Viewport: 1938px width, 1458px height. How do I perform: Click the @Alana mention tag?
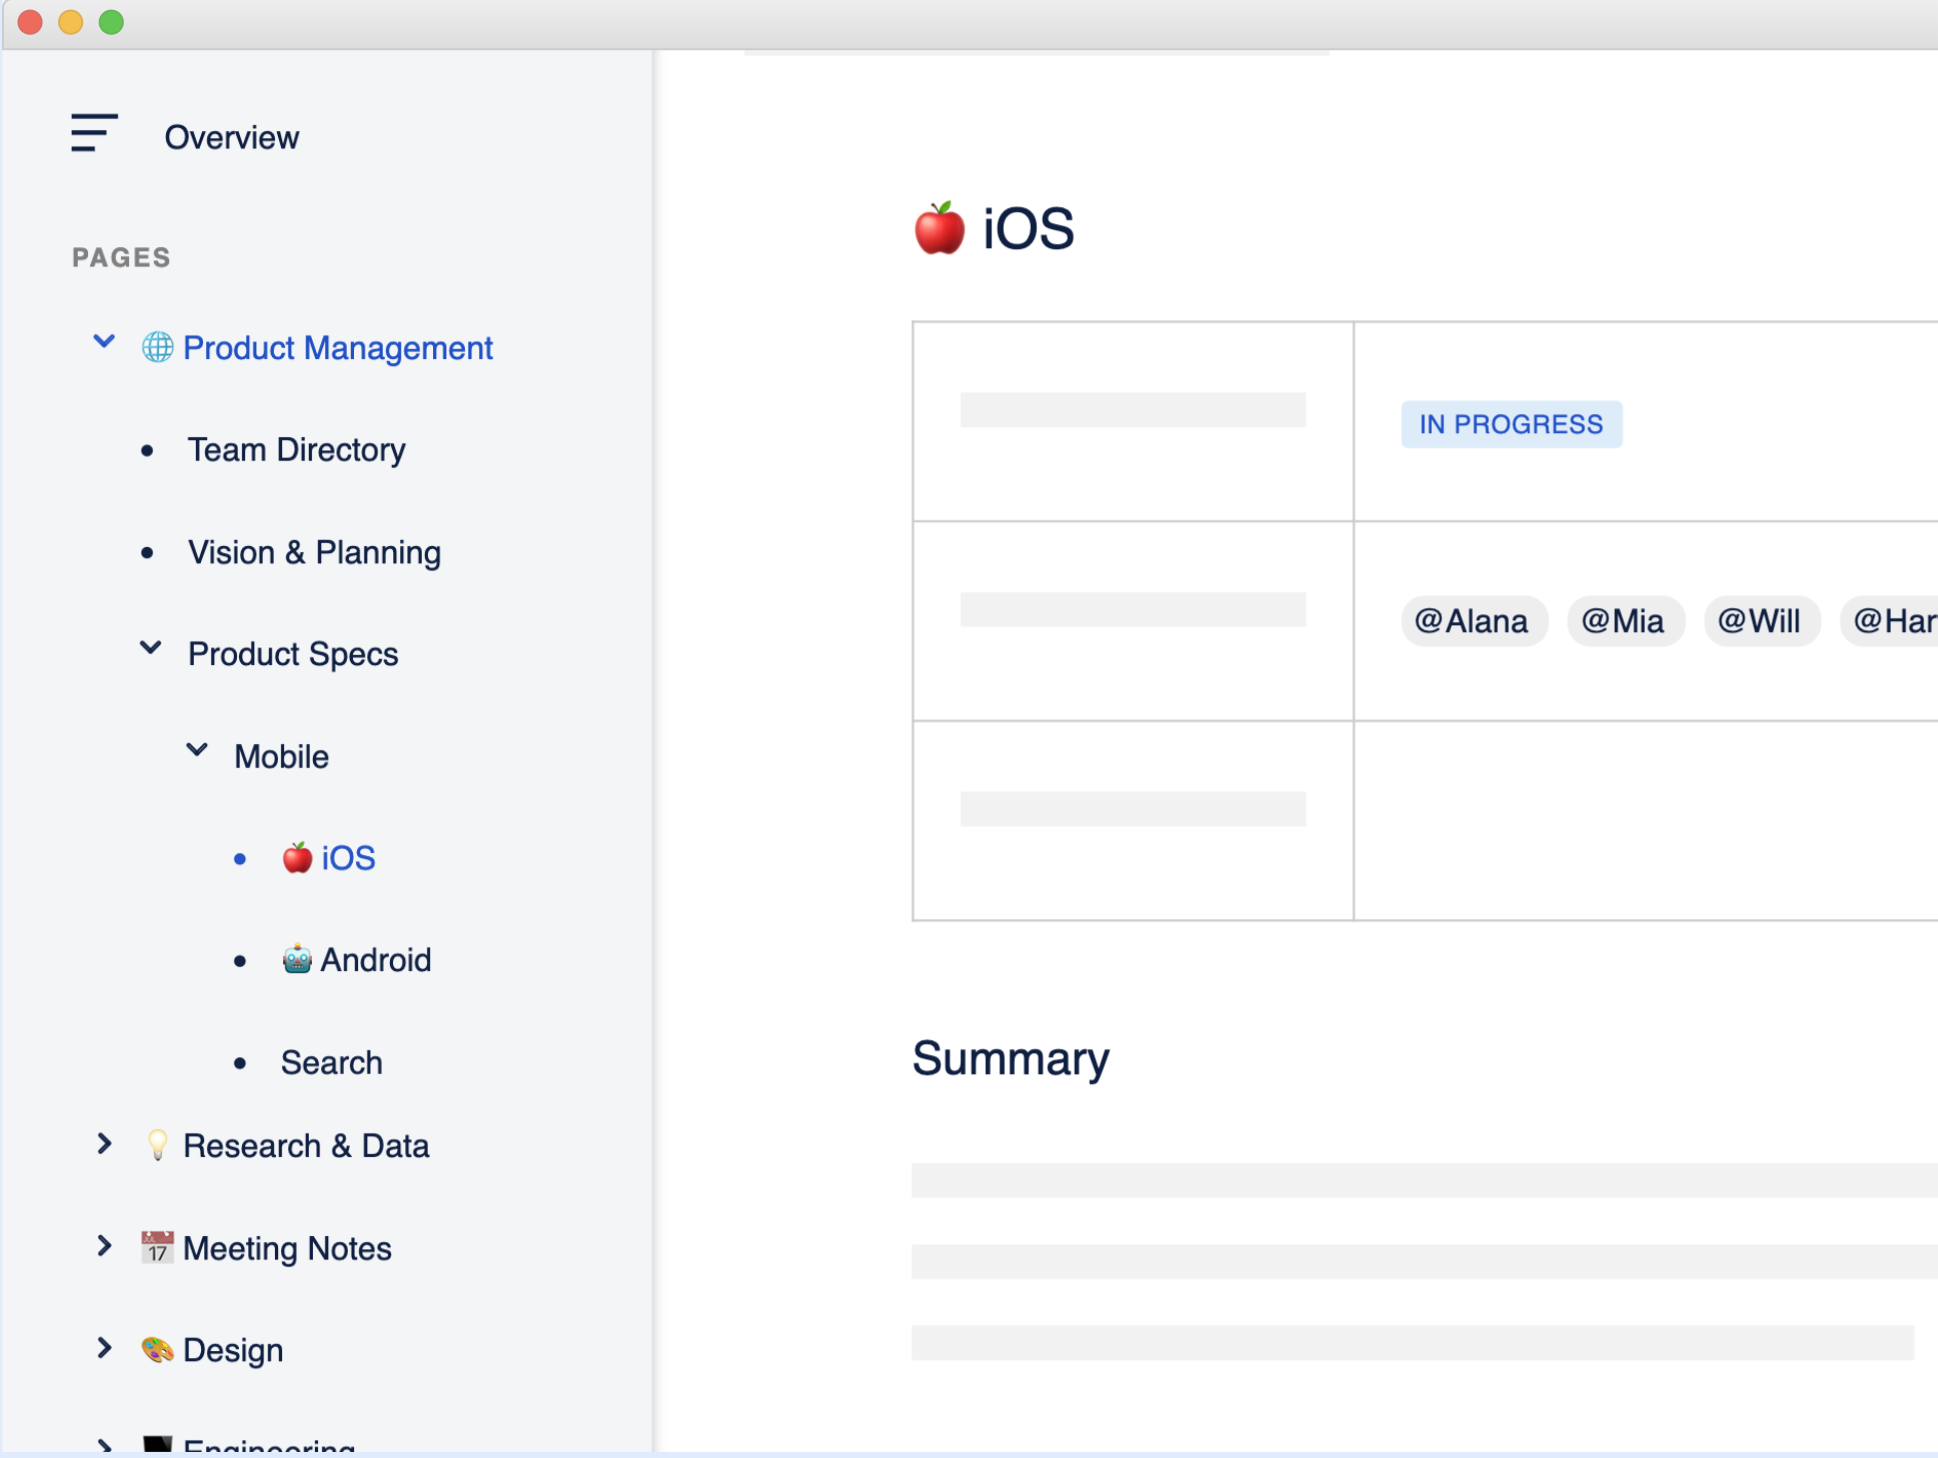point(1473,621)
